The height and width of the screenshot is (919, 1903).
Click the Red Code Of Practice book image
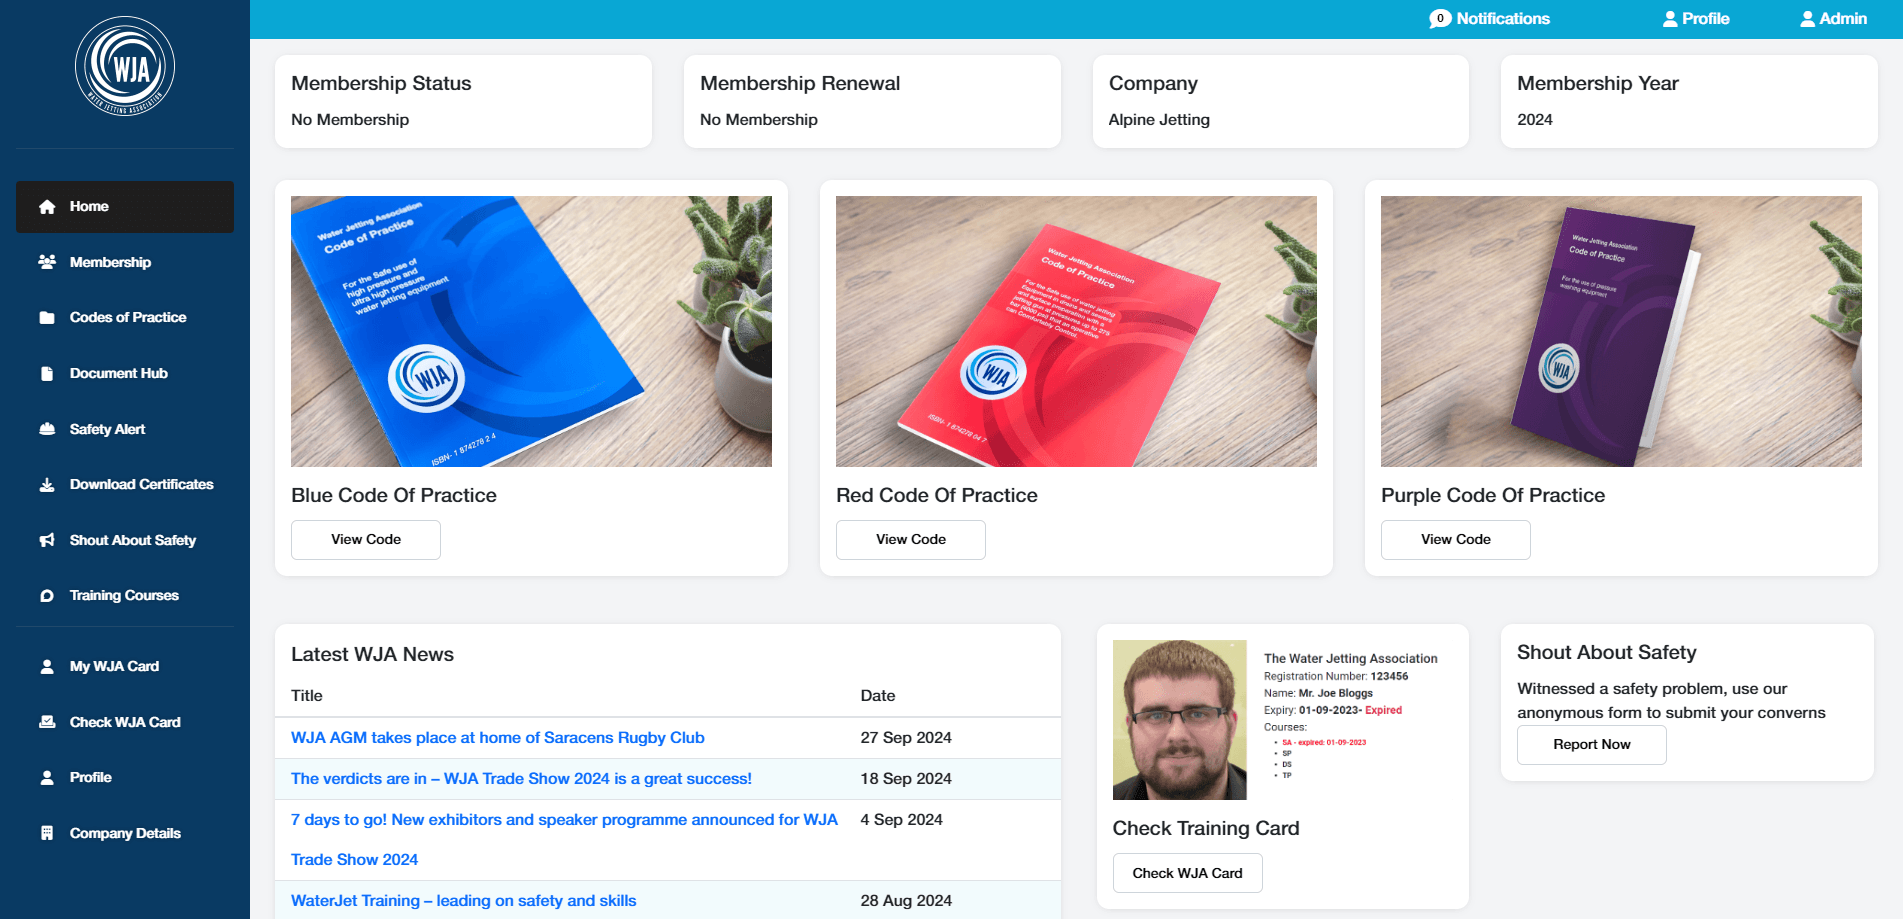click(x=1076, y=331)
